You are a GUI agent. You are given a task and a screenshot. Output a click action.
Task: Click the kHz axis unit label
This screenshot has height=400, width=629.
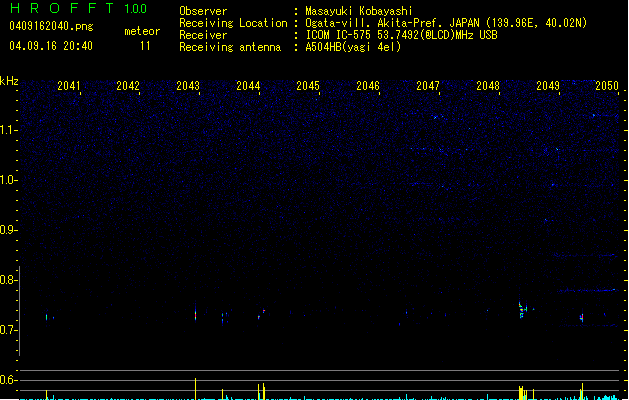click(x=9, y=81)
